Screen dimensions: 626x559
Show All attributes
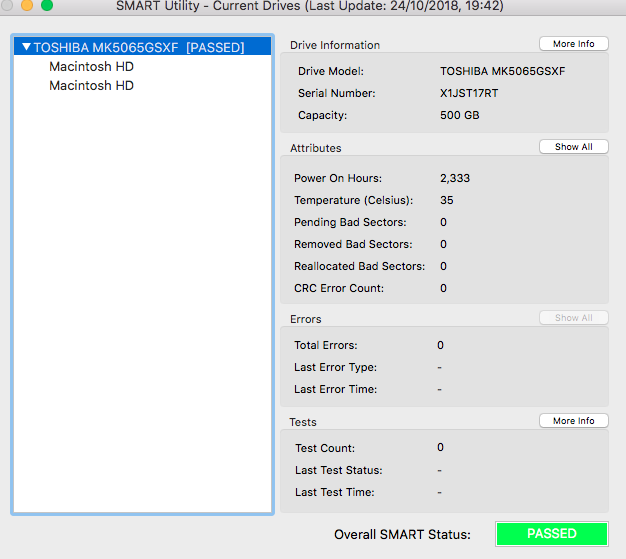point(574,147)
